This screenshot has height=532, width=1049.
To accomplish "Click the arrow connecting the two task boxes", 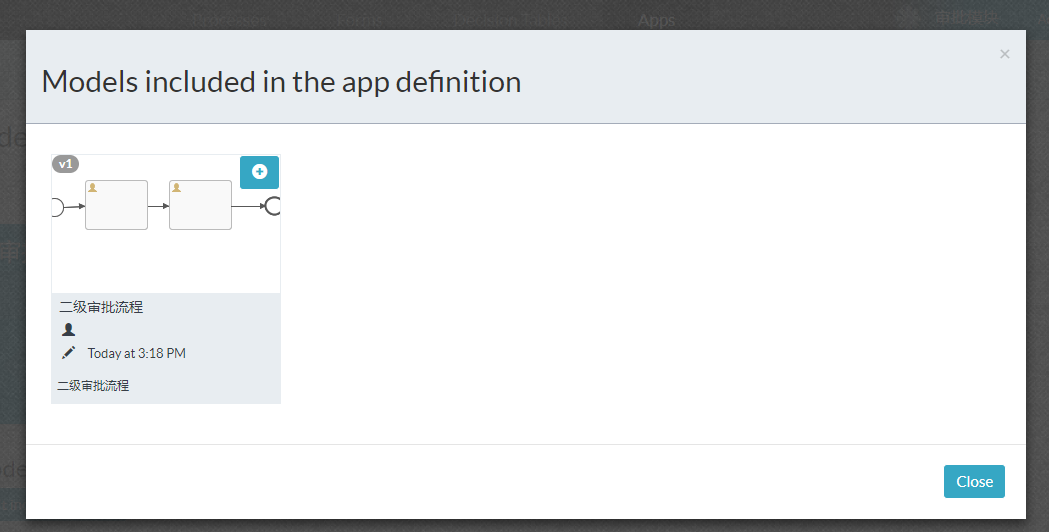I will click(158, 206).
